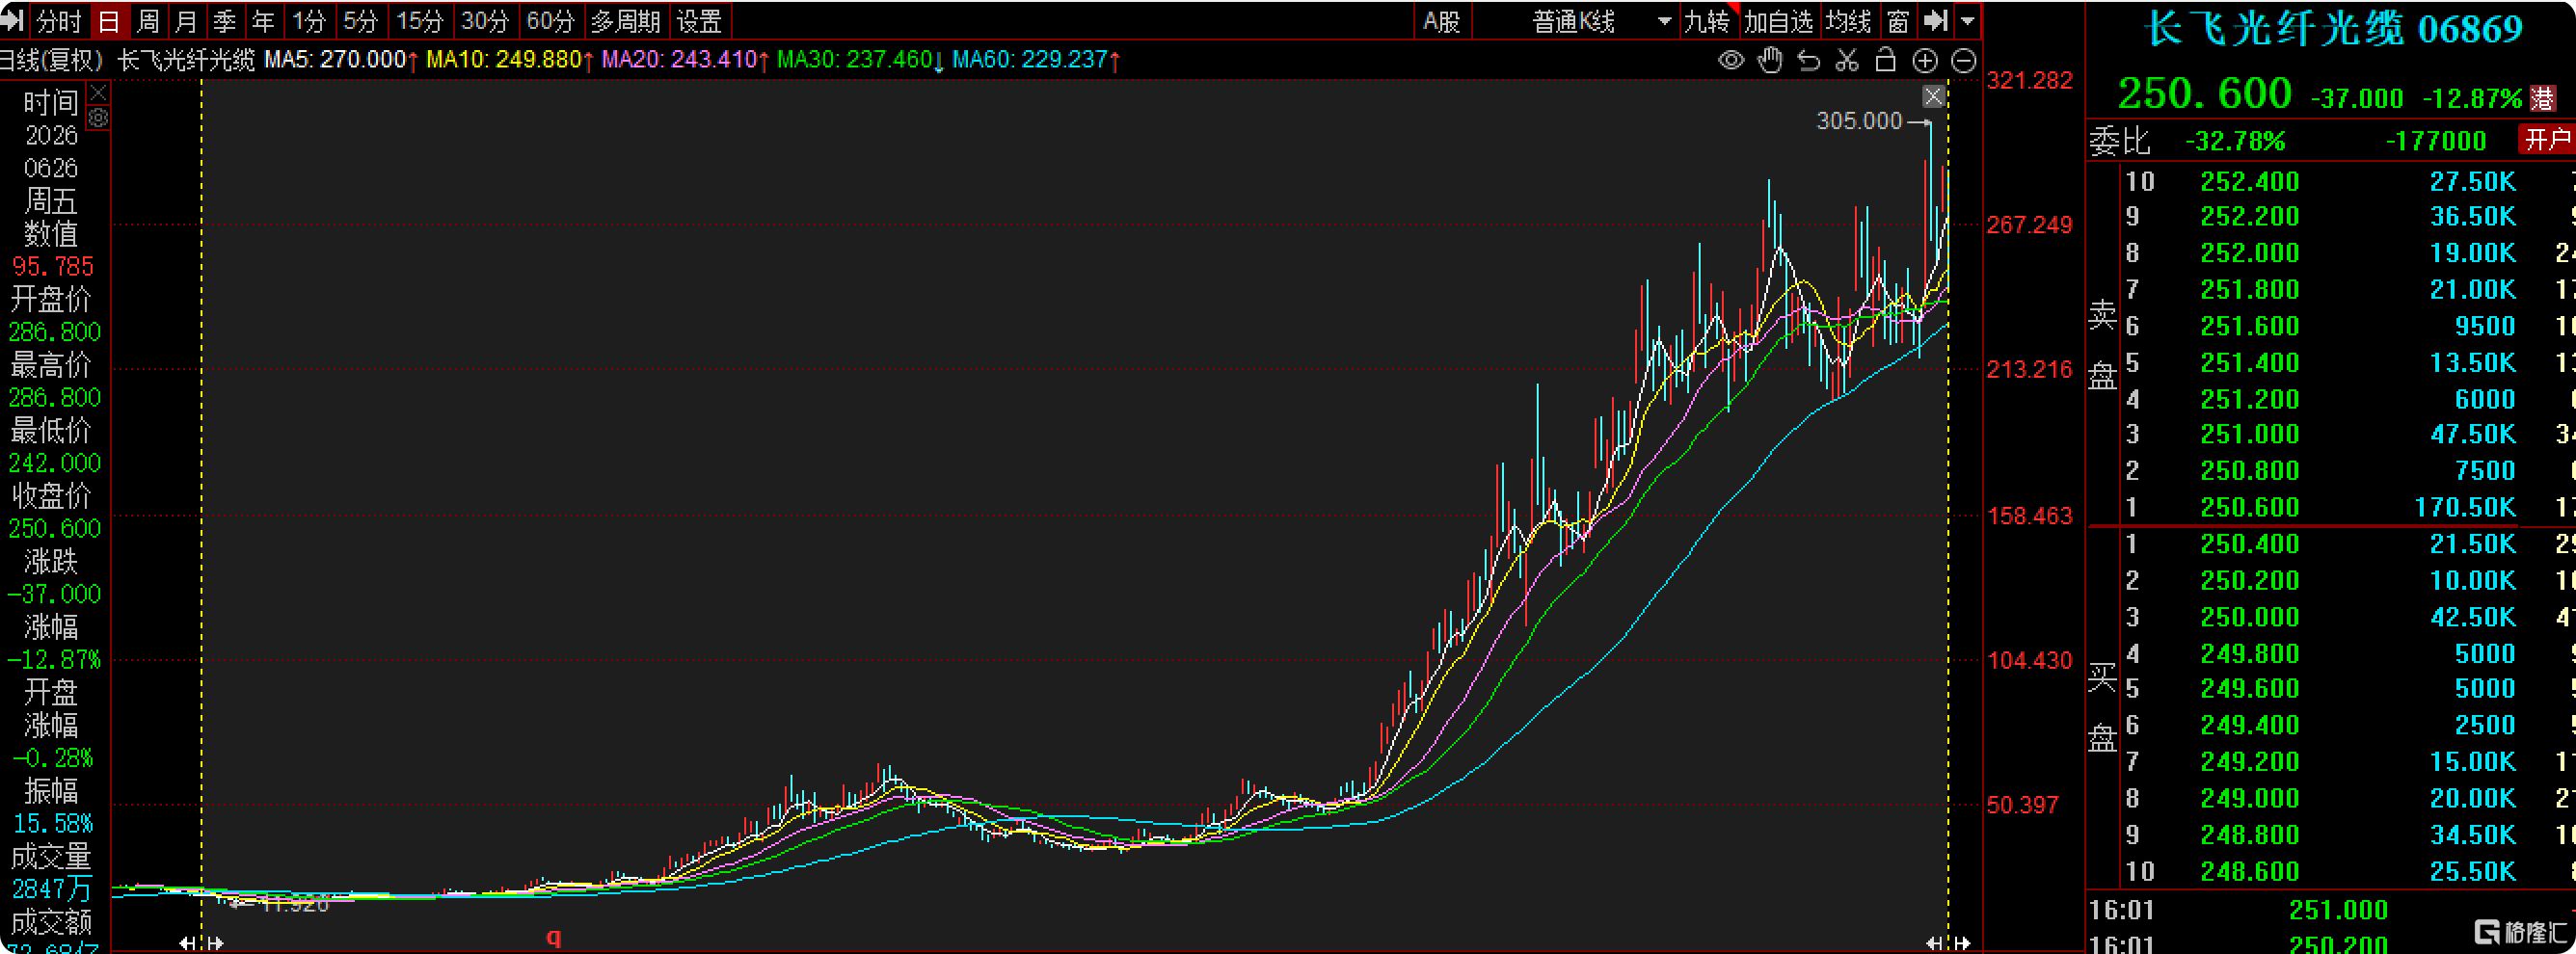Click the MA10 indicator label
2576x954 pixels.
click(512, 60)
